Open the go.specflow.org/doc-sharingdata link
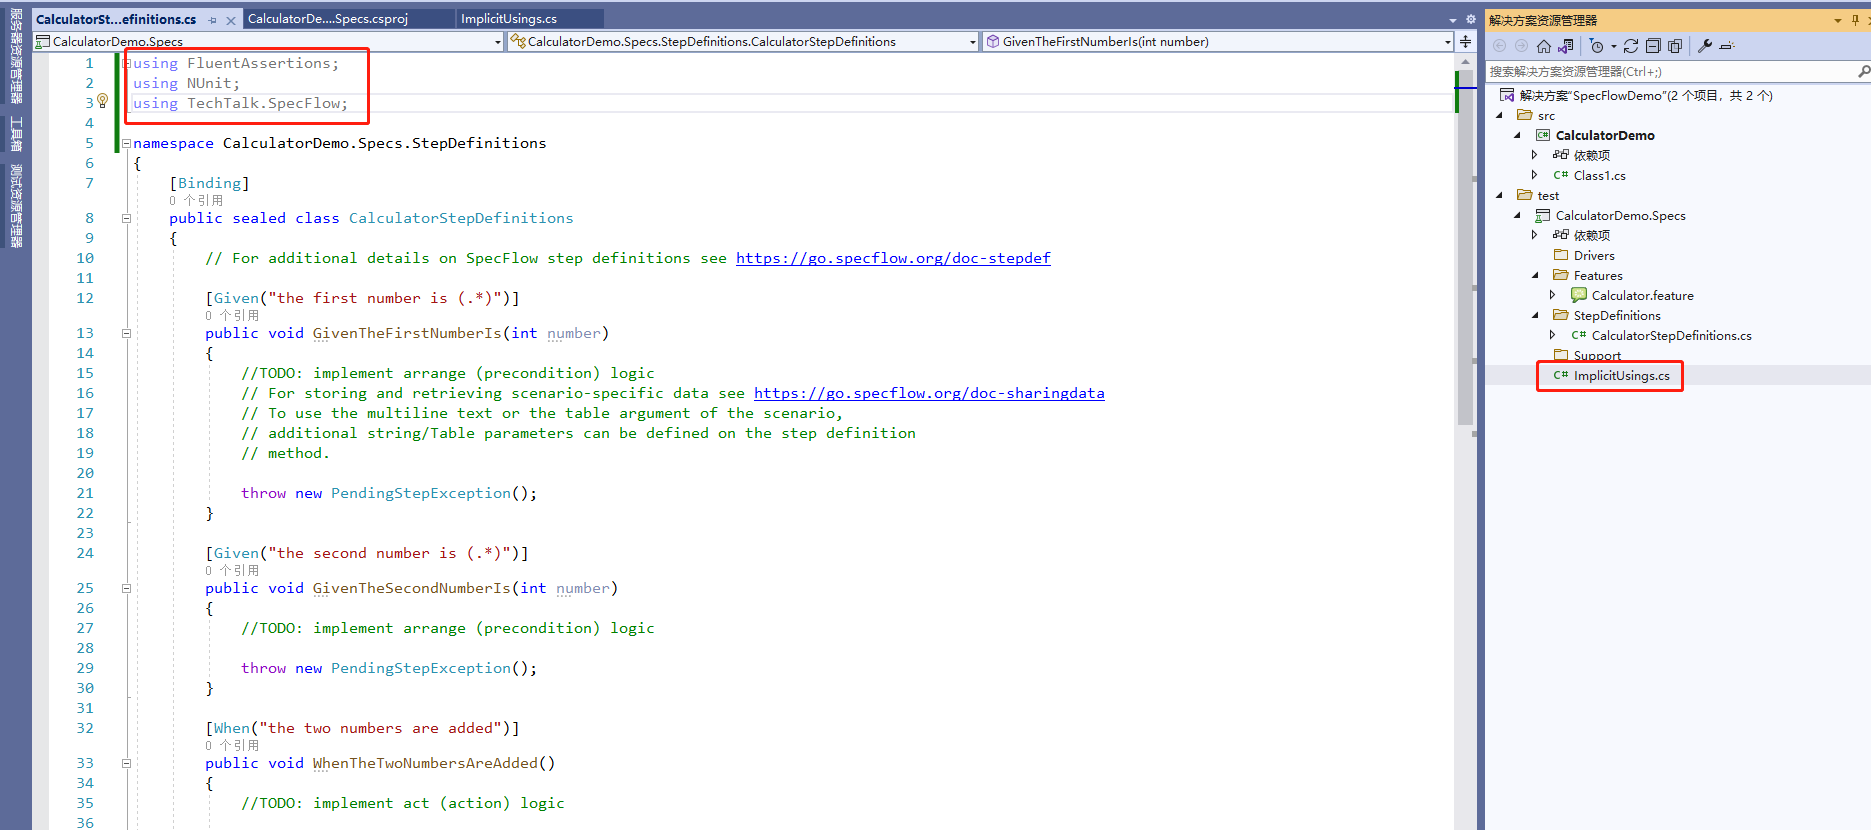This screenshot has width=1871, height=830. (x=929, y=393)
